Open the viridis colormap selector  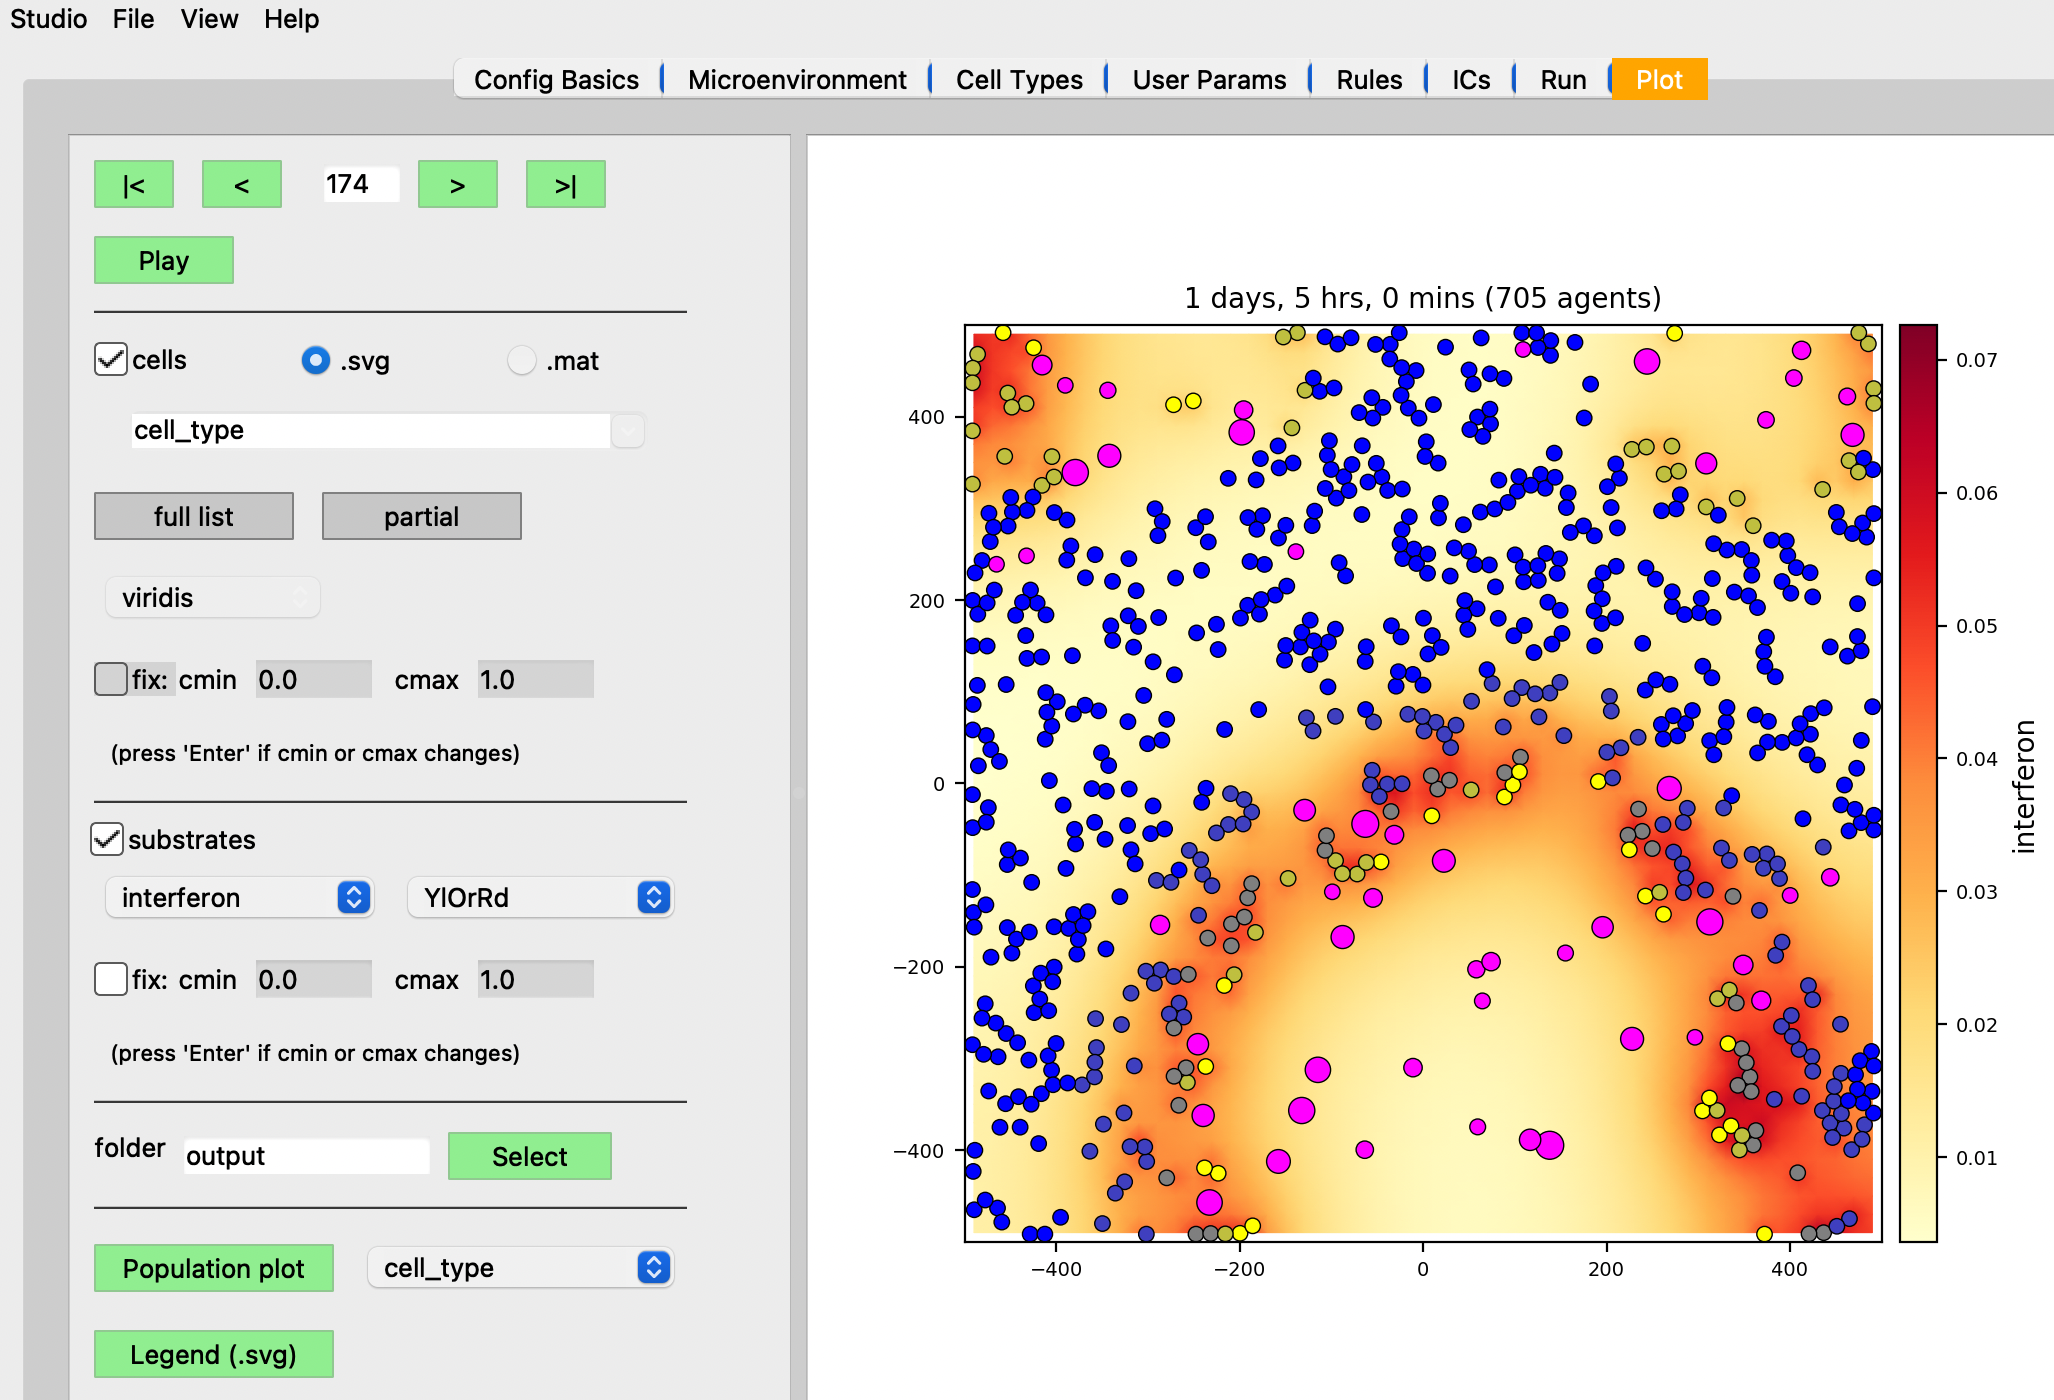[212, 597]
